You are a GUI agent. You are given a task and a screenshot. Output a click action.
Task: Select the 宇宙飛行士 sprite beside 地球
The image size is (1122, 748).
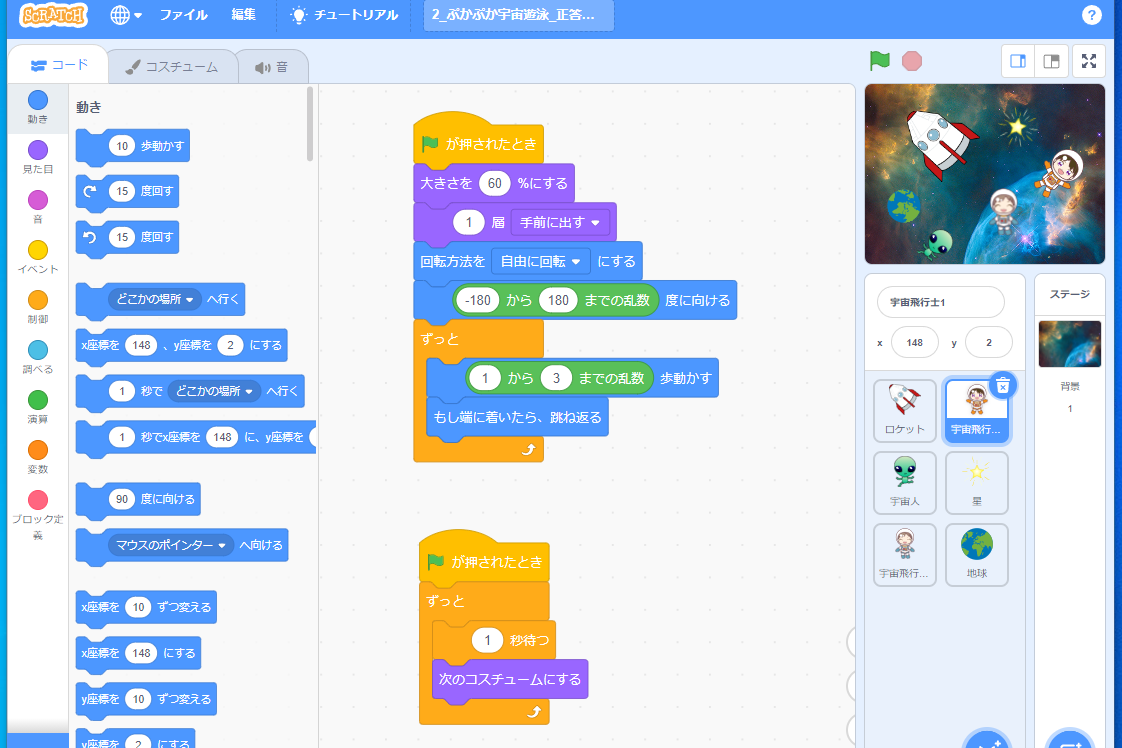904,555
